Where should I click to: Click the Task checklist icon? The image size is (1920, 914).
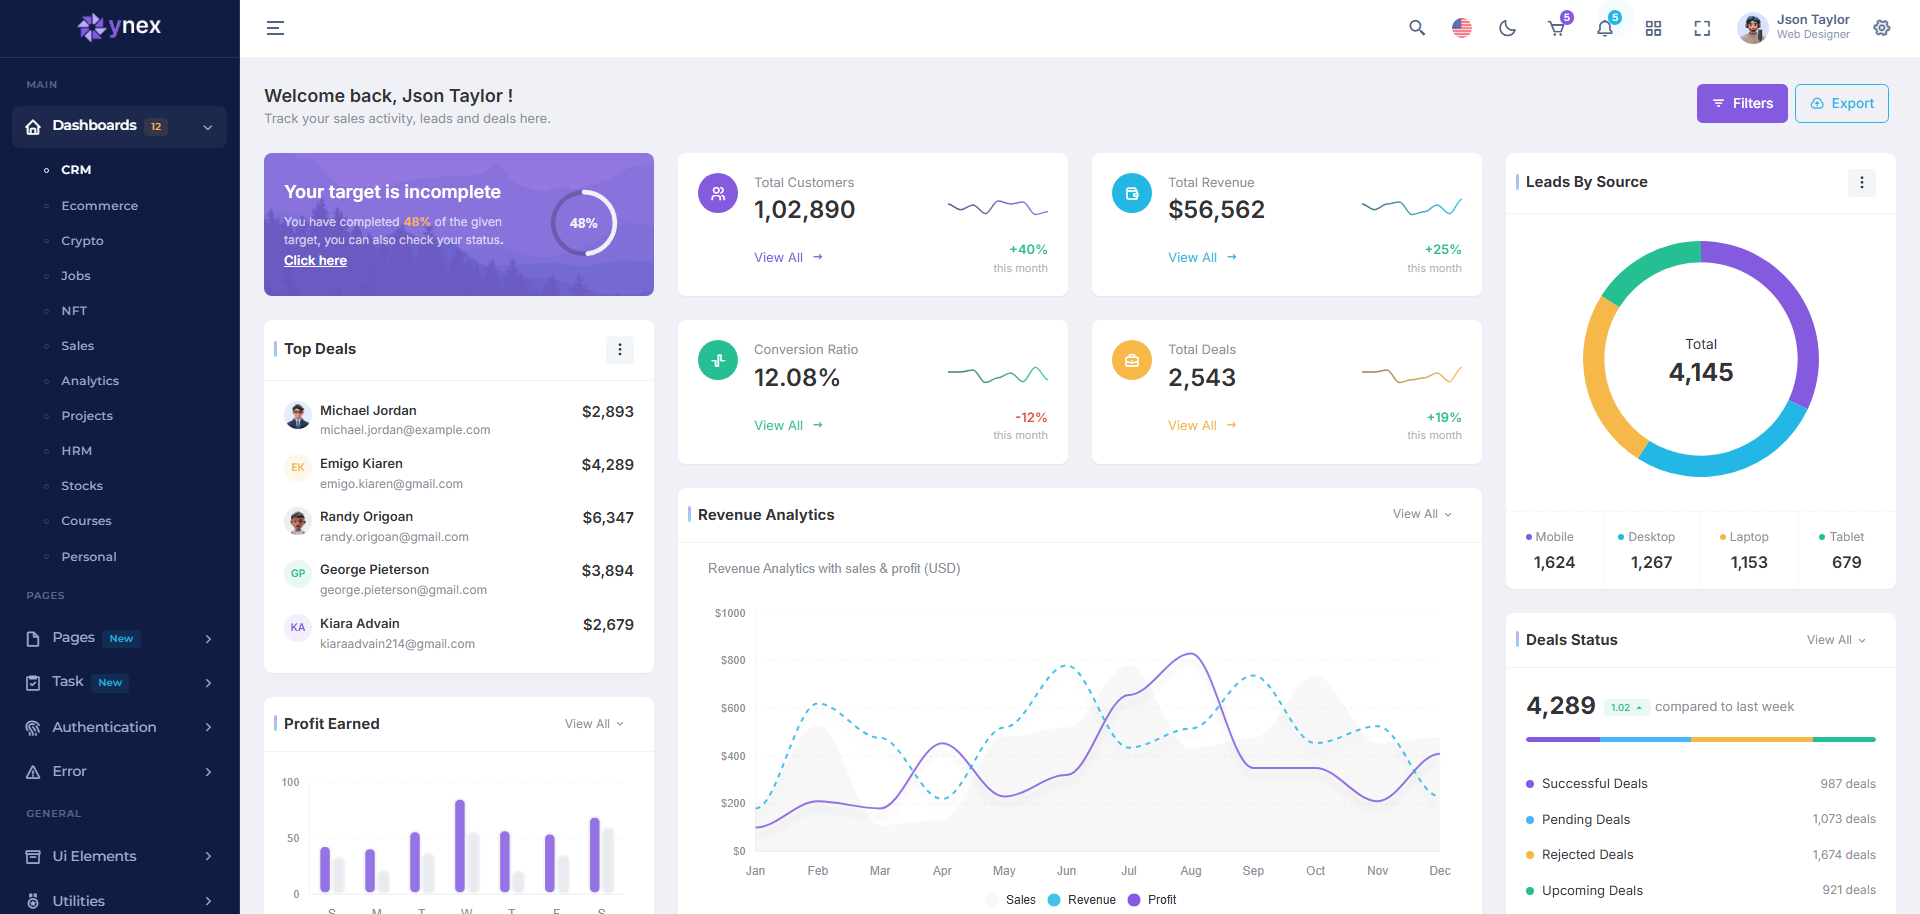pos(33,683)
